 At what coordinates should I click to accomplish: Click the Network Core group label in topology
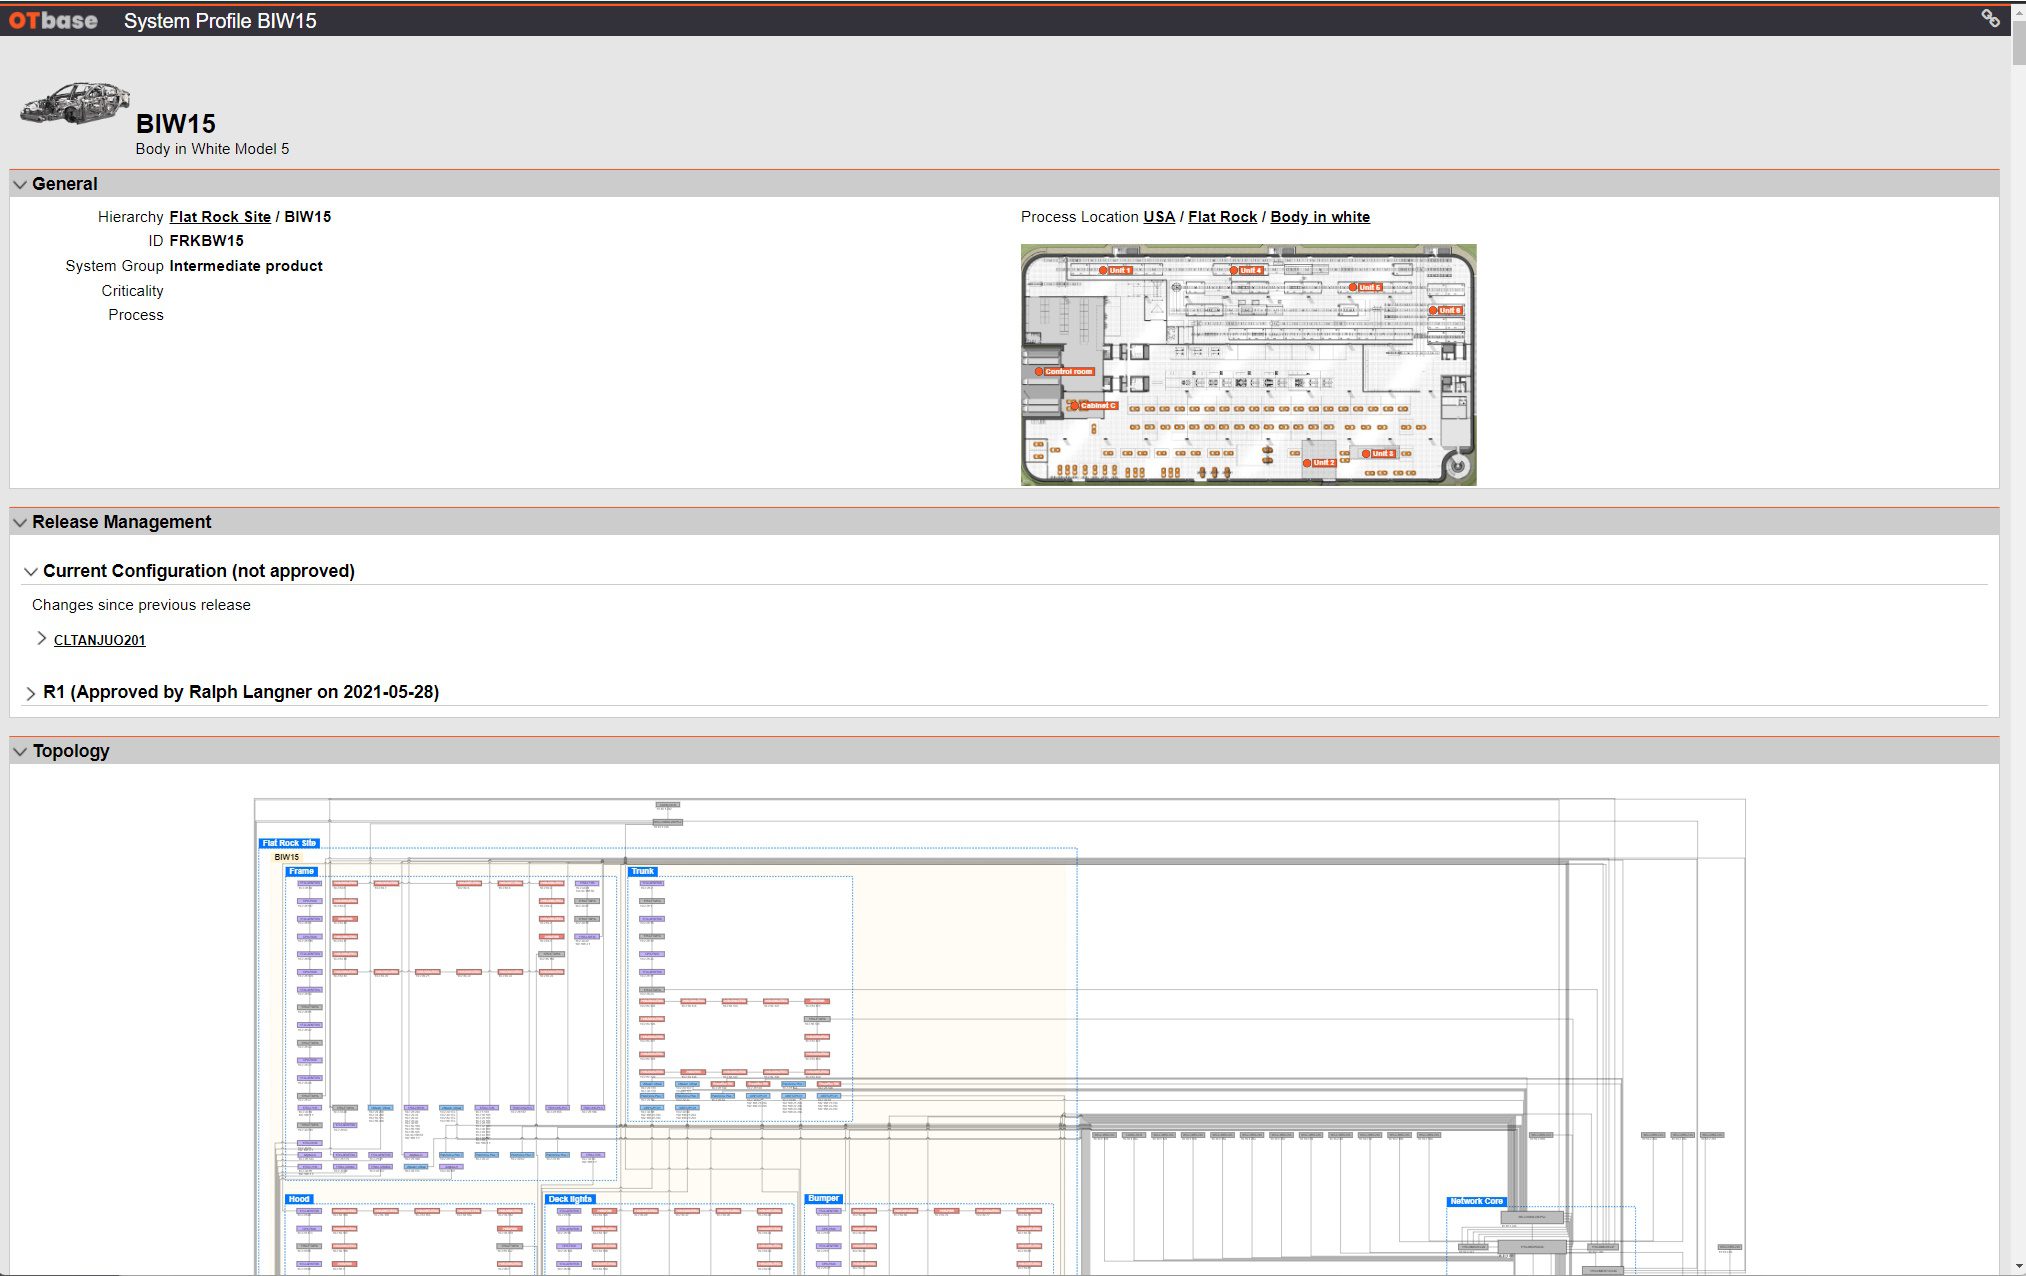tap(1476, 1201)
